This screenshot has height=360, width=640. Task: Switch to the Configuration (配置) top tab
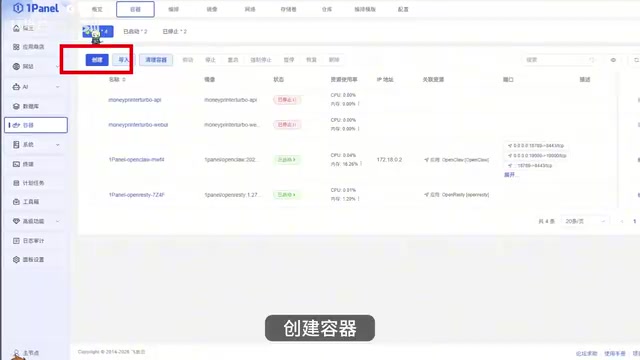(403, 9)
